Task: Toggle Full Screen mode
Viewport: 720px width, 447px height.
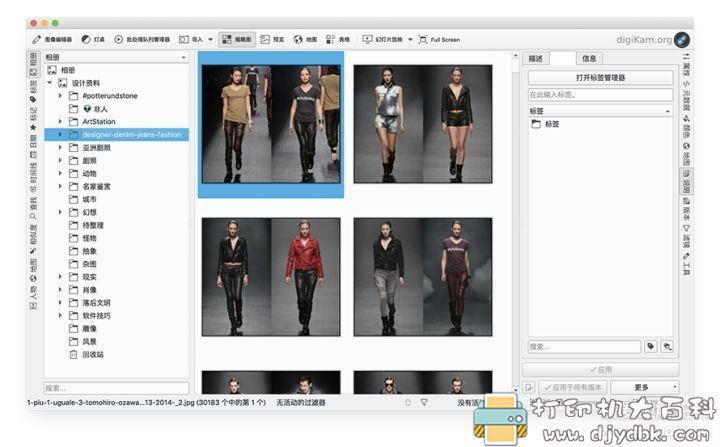Action: [439, 40]
